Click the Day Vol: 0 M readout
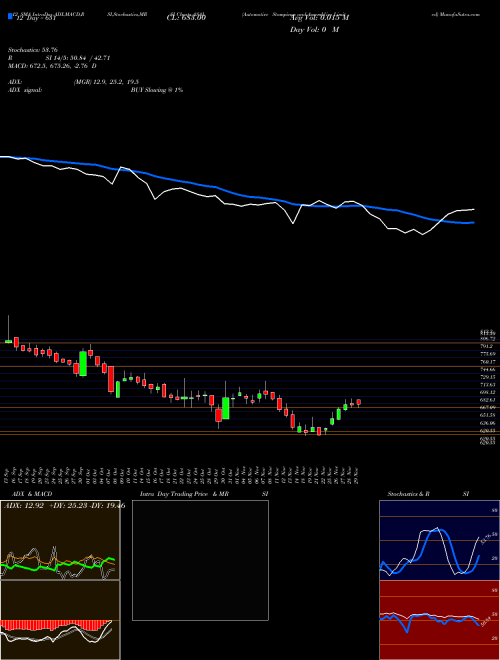 coord(314,30)
